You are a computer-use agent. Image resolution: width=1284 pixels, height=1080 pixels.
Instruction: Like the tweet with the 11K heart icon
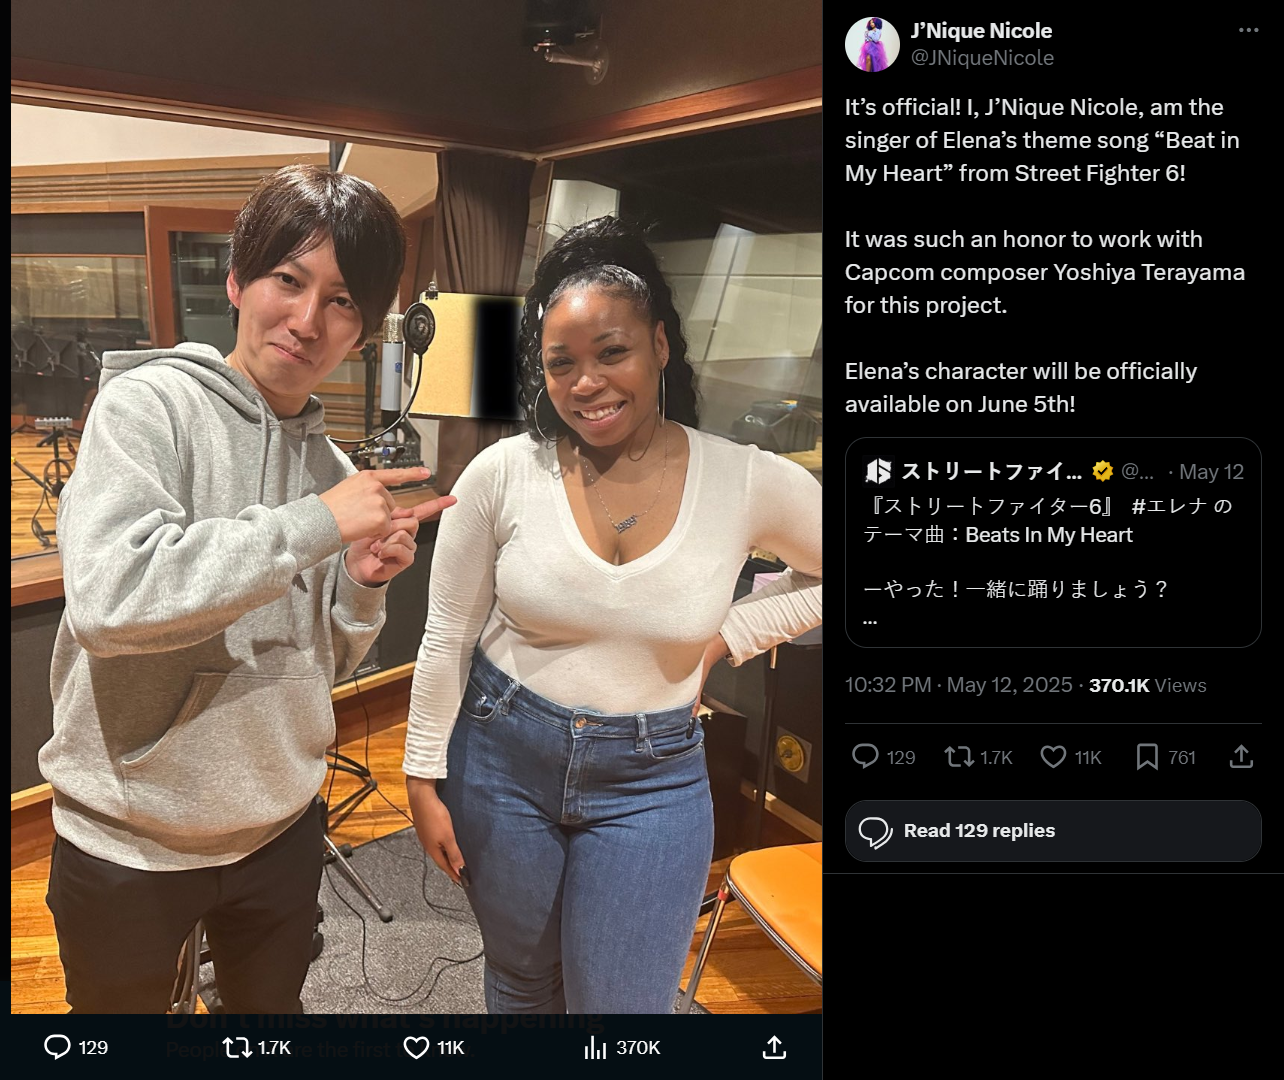pos(1053,756)
